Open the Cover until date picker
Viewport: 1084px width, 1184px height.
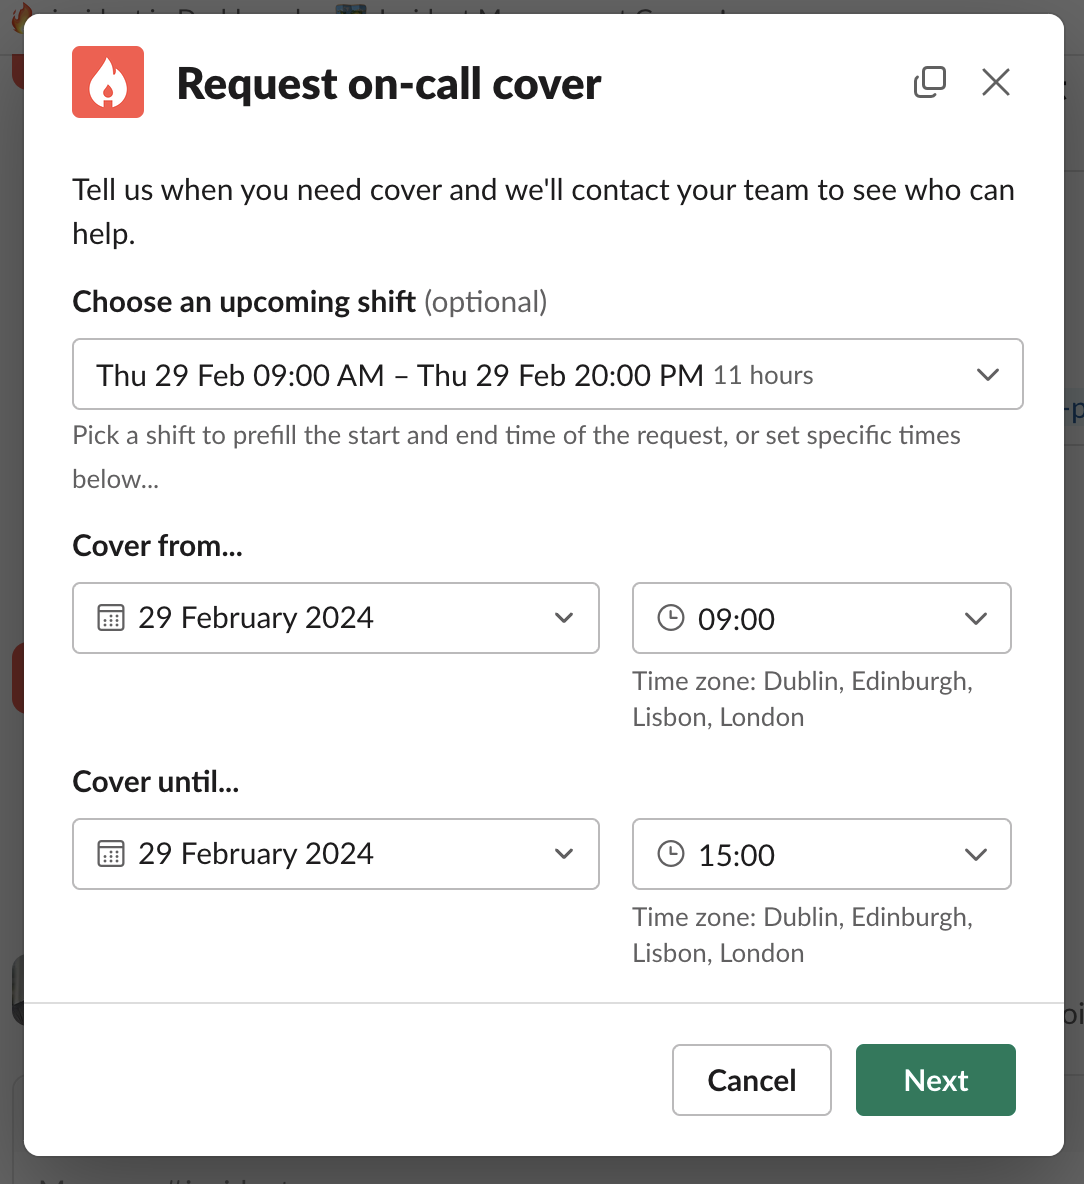click(336, 854)
